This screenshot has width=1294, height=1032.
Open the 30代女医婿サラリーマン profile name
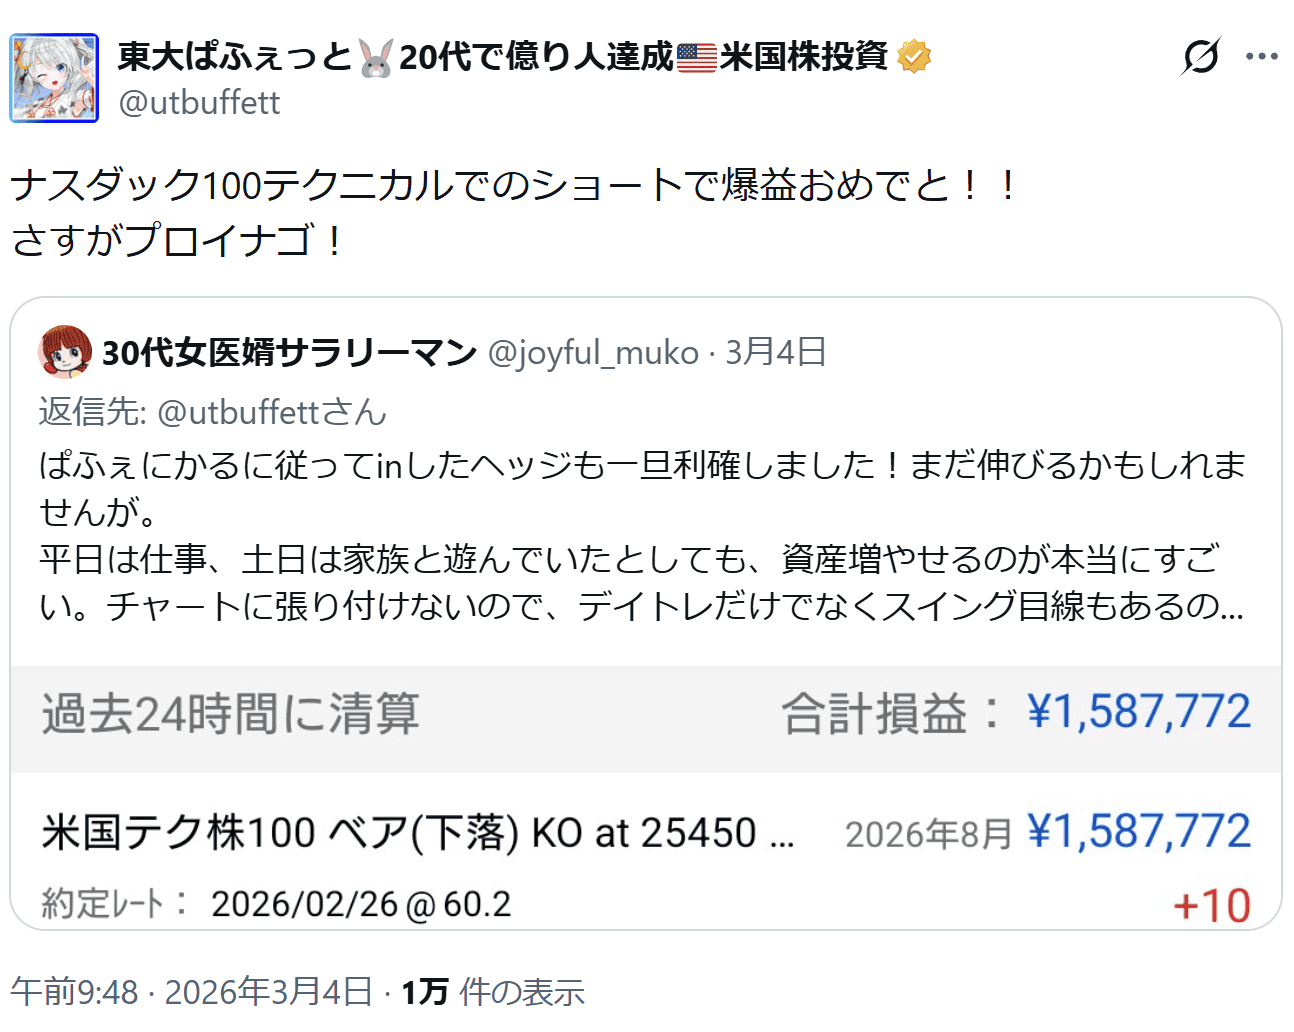click(x=290, y=352)
